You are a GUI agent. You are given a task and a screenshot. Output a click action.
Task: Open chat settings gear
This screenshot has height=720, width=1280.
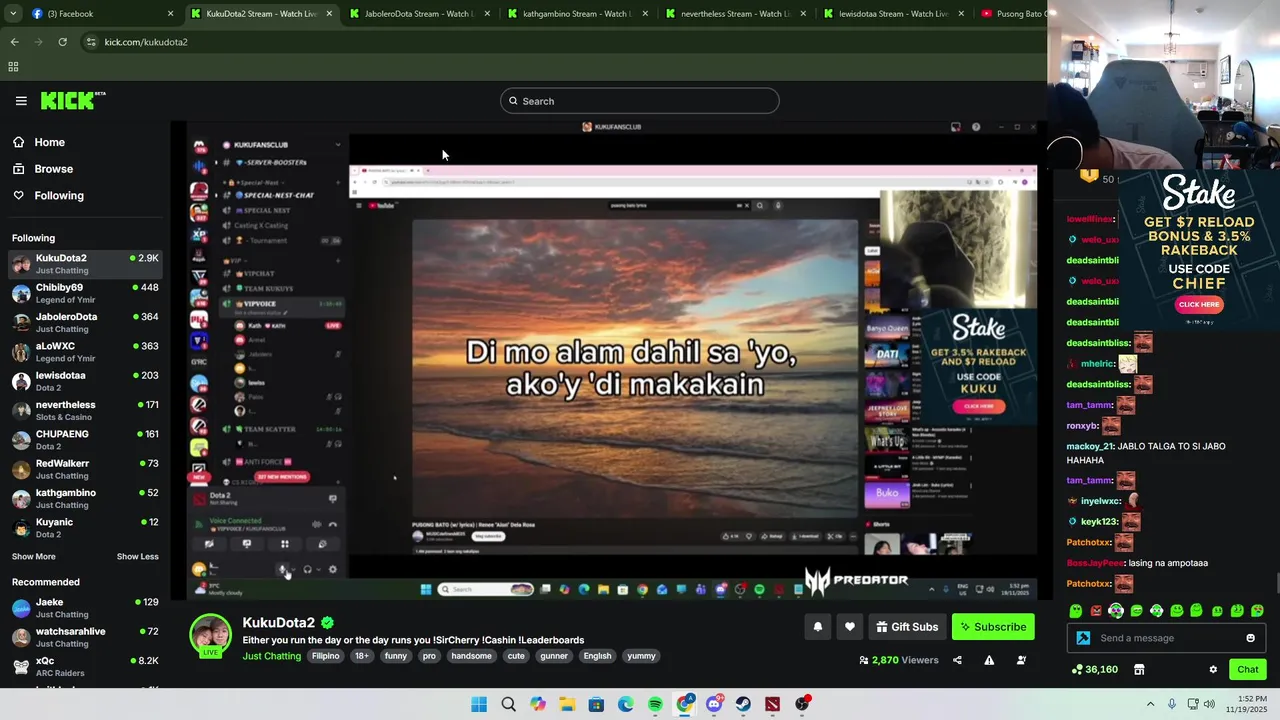pos(1213,669)
